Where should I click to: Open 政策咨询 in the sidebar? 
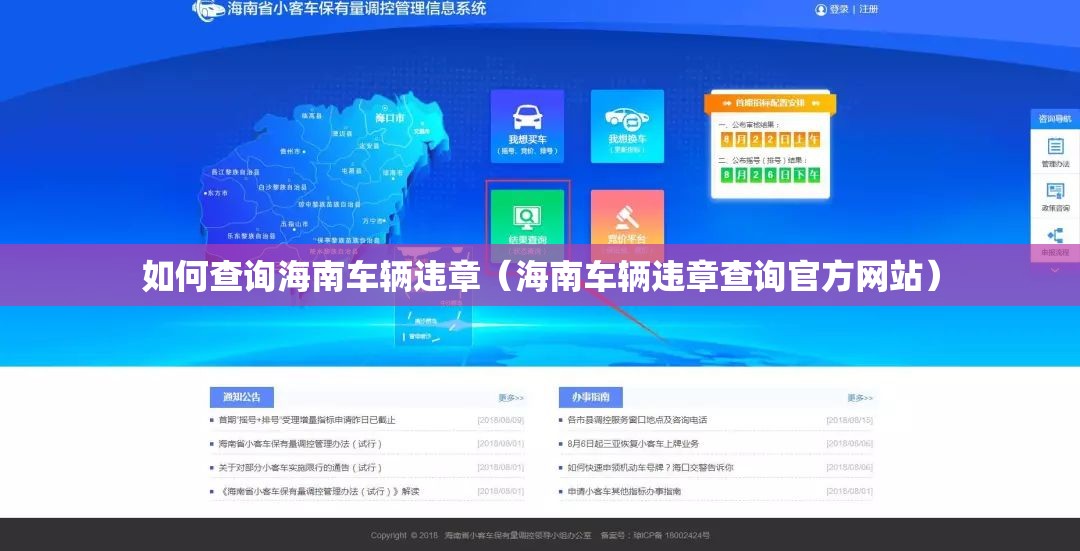coord(1055,196)
